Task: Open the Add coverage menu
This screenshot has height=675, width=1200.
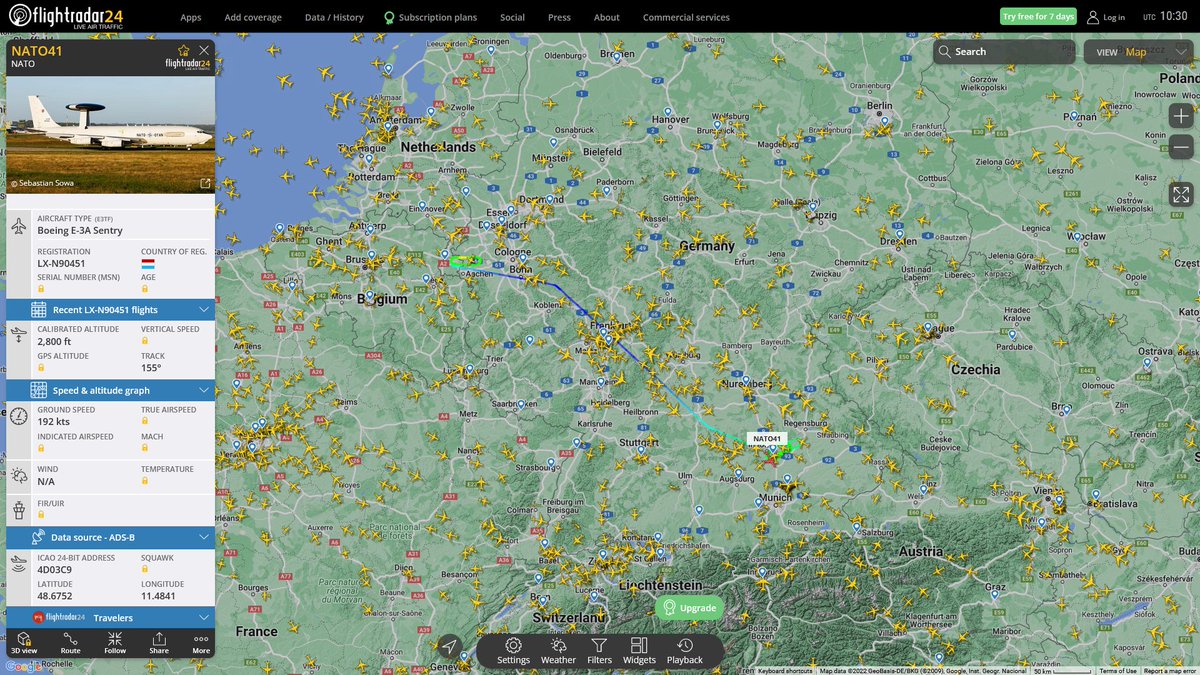Action: pyautogui.click(x=253, y=17)
